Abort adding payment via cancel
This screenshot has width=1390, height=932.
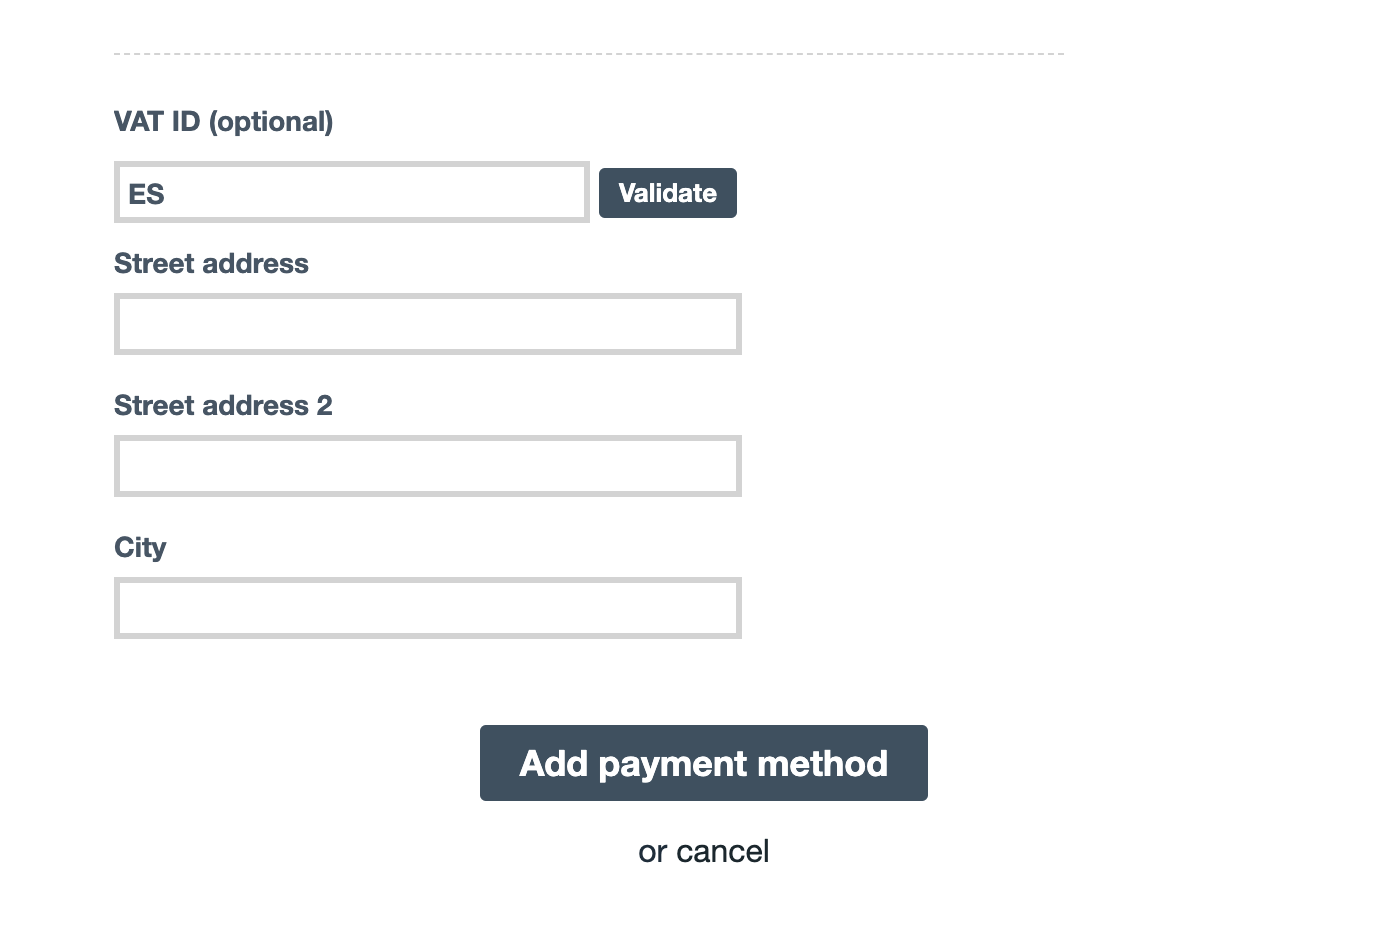tap(722, 851)
